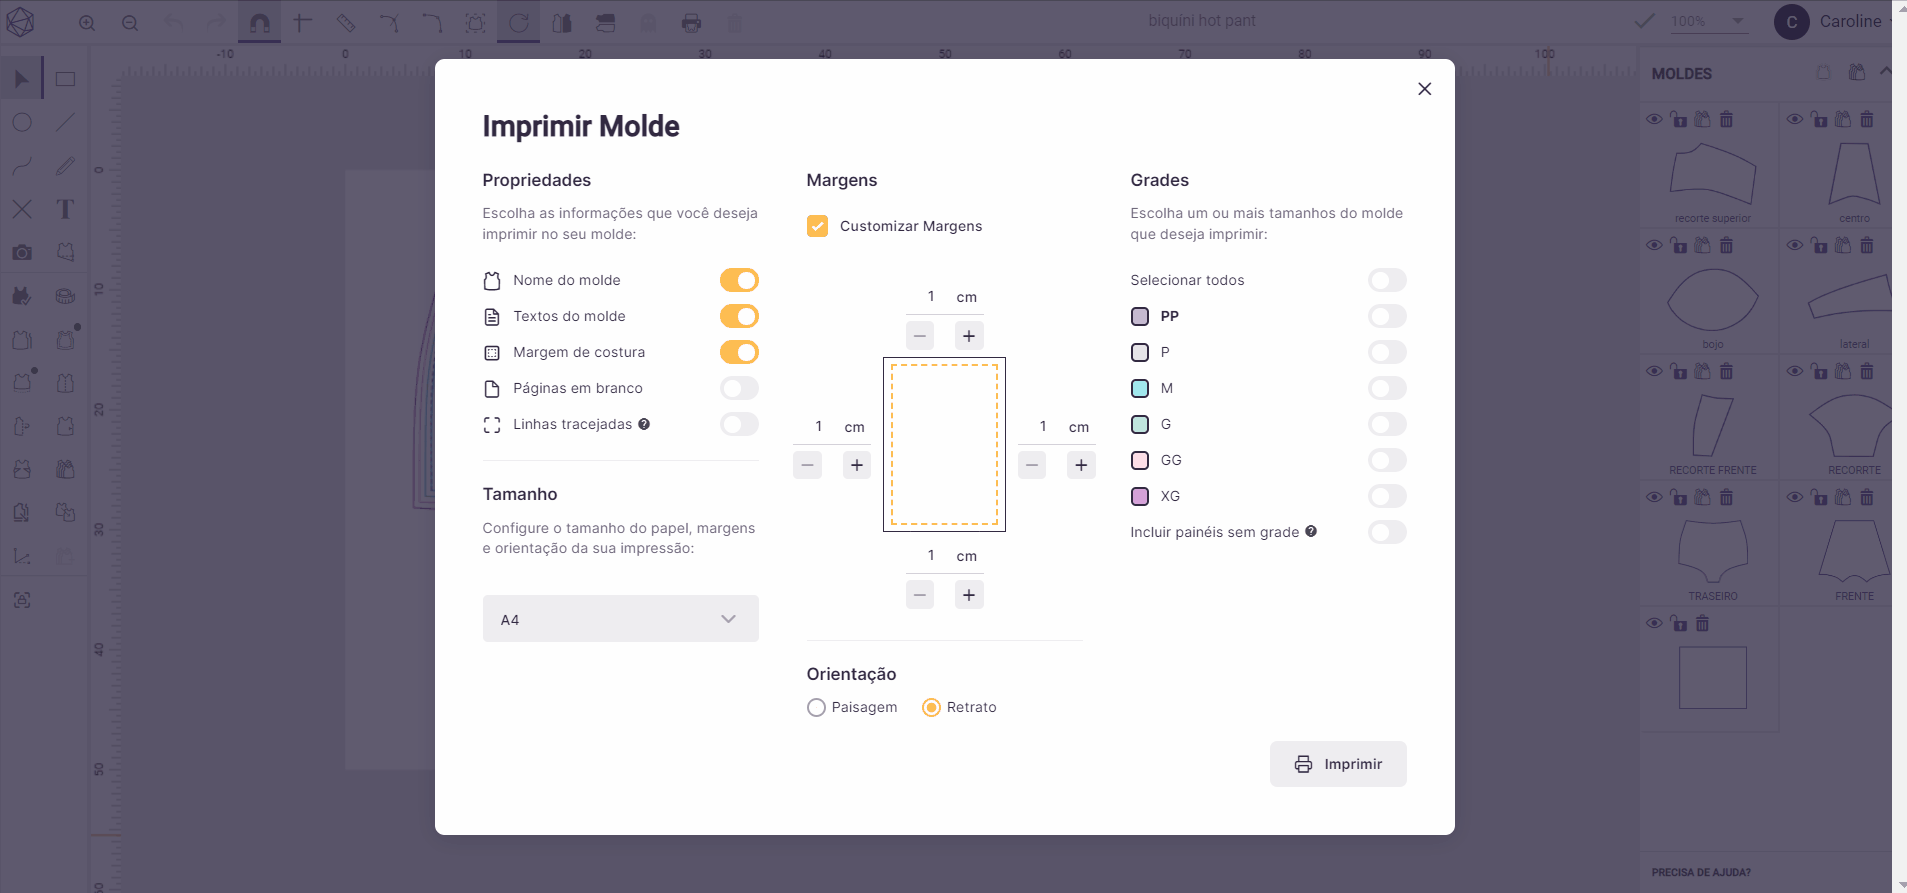This screenshot has width=1907, height=893.
Task: Hide the recorte superior mold eye icon
Action: point(1654,119)
